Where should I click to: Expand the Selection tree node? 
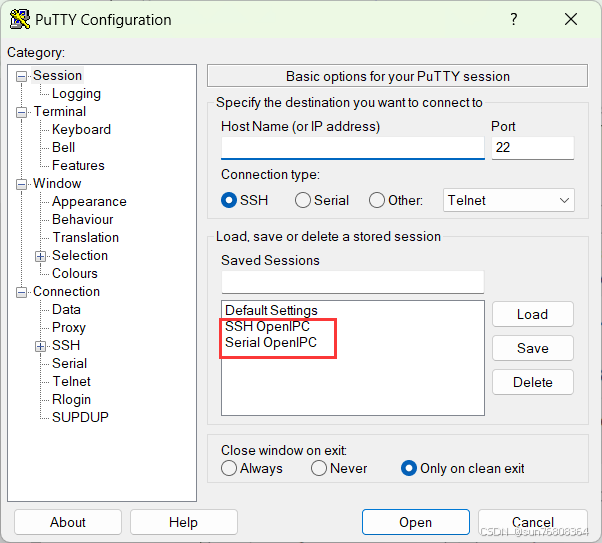(40, 256)
